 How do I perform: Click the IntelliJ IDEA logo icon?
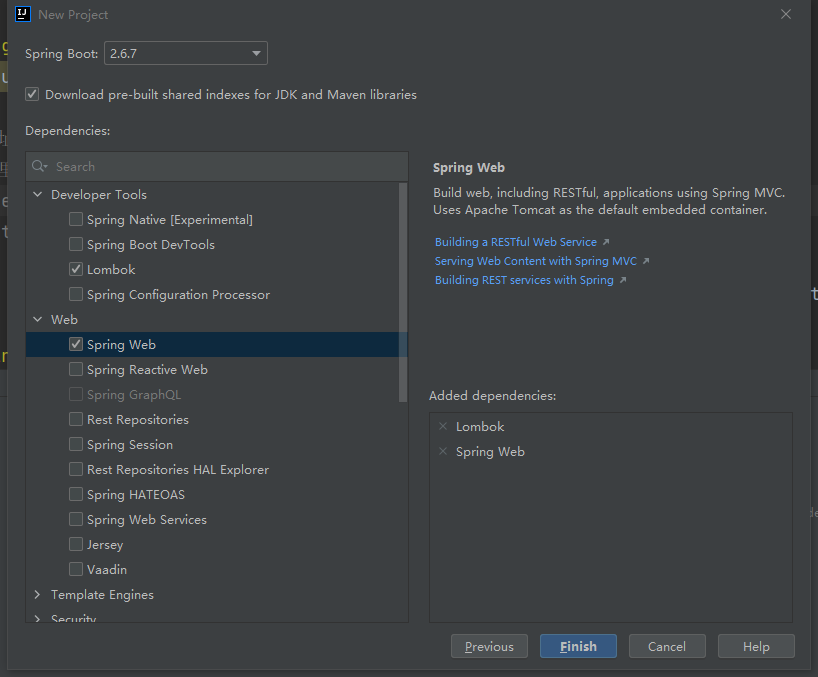(x=22, y=14)
